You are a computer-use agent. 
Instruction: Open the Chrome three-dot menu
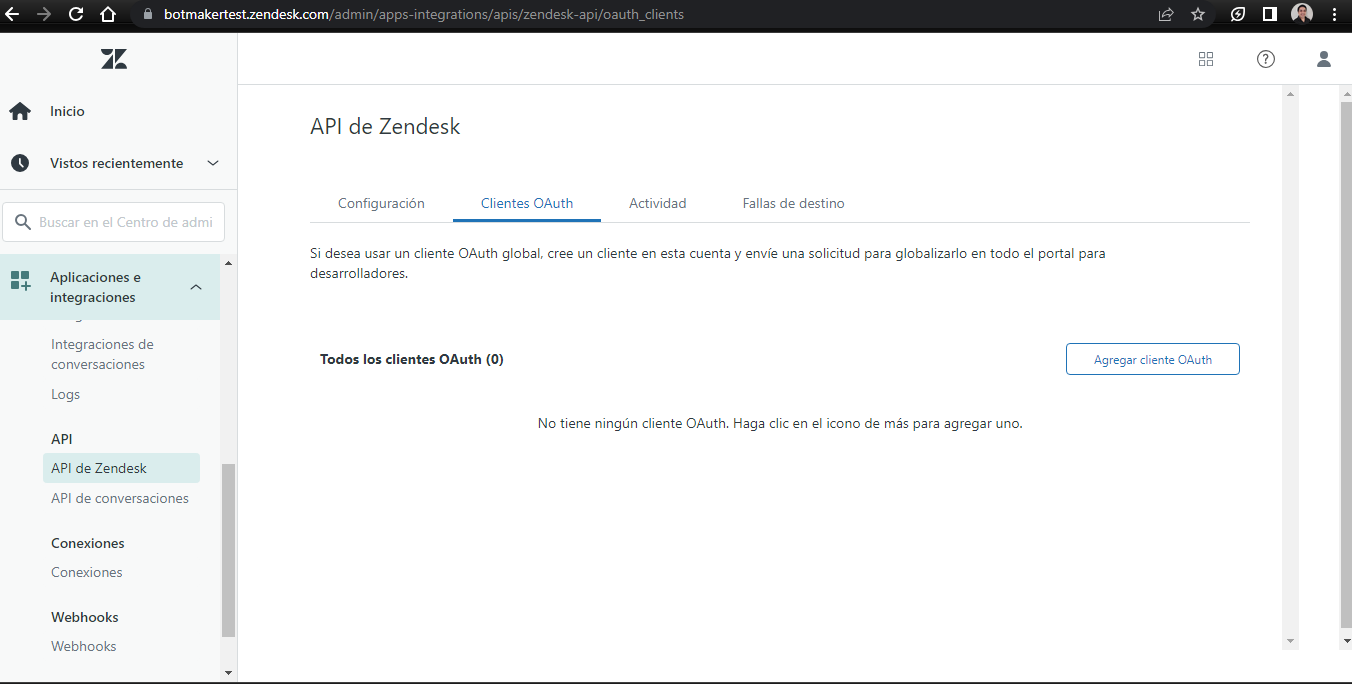tap(1335, 15)
